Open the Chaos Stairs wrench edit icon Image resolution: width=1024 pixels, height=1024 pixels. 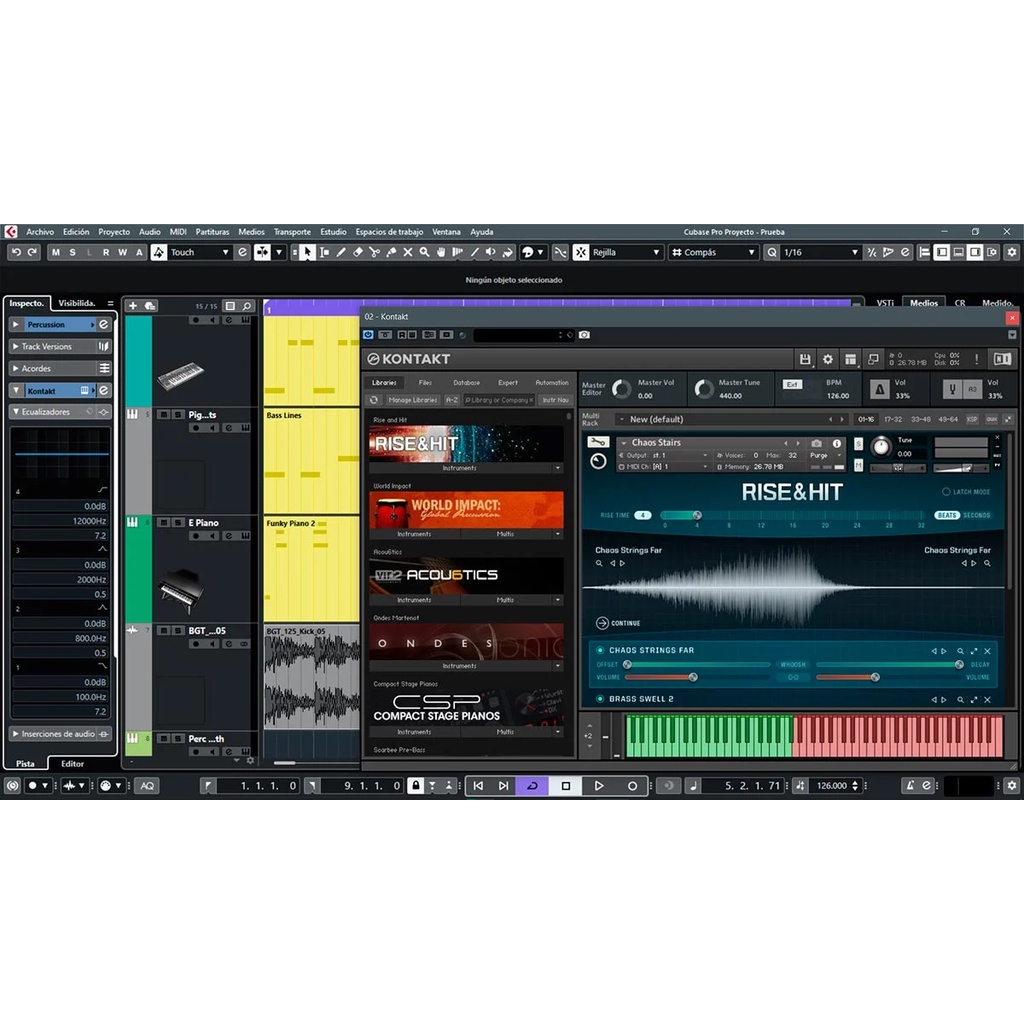(x=598, y=442)
